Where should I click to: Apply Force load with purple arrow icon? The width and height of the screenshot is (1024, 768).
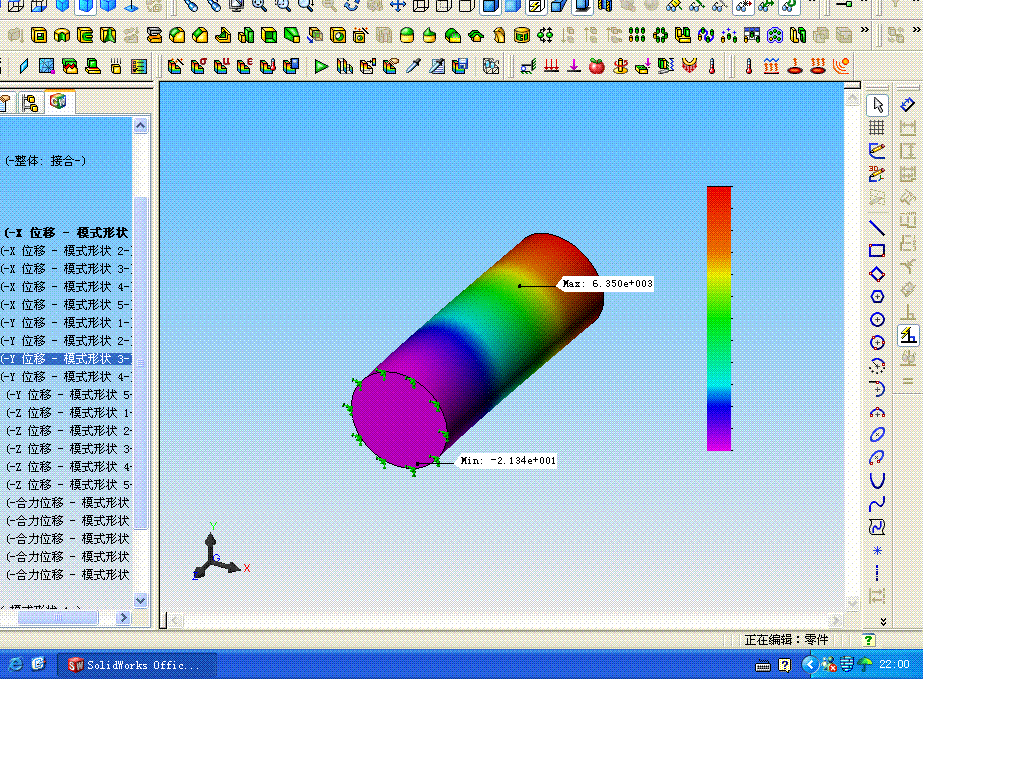tap(574, 66)
